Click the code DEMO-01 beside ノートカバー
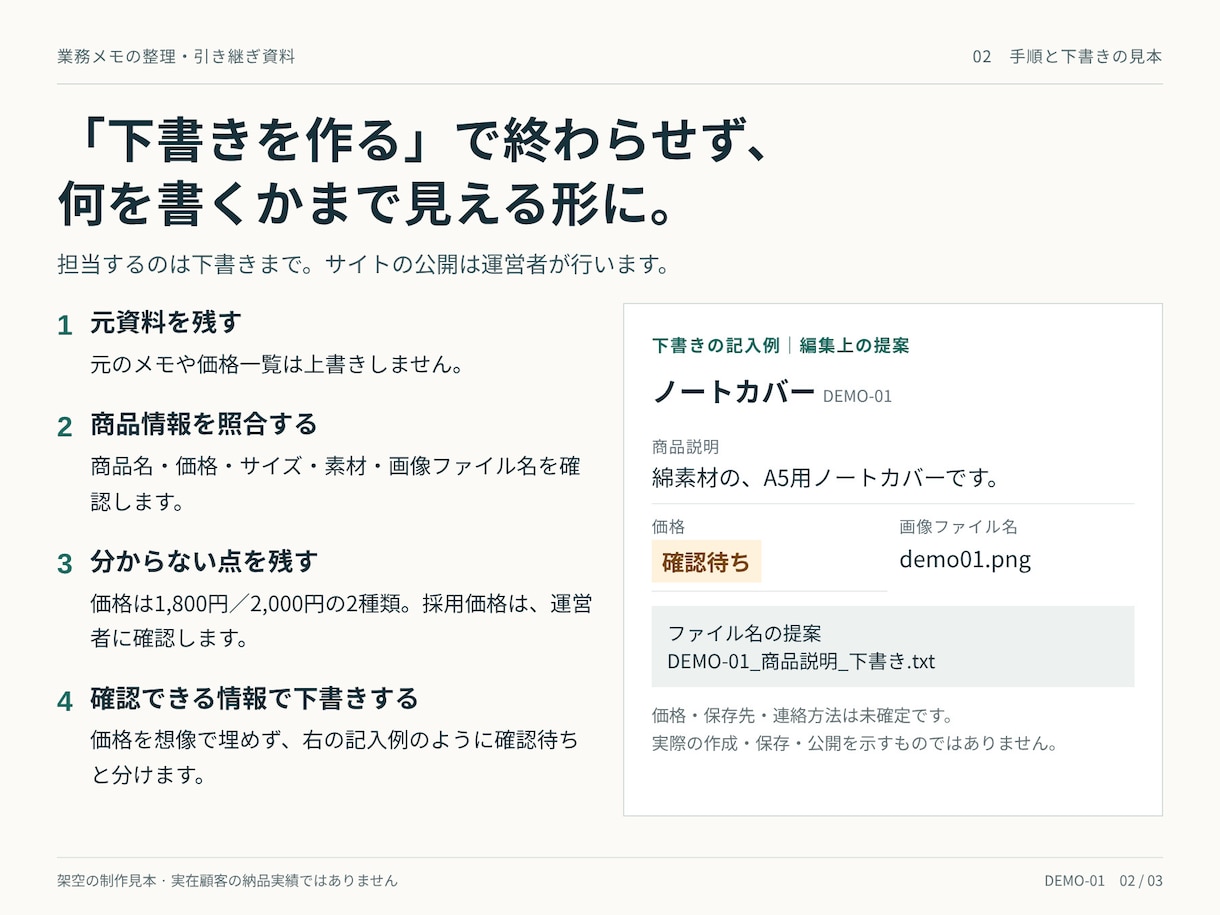The image size is (1220, 915). pos(857,396)
